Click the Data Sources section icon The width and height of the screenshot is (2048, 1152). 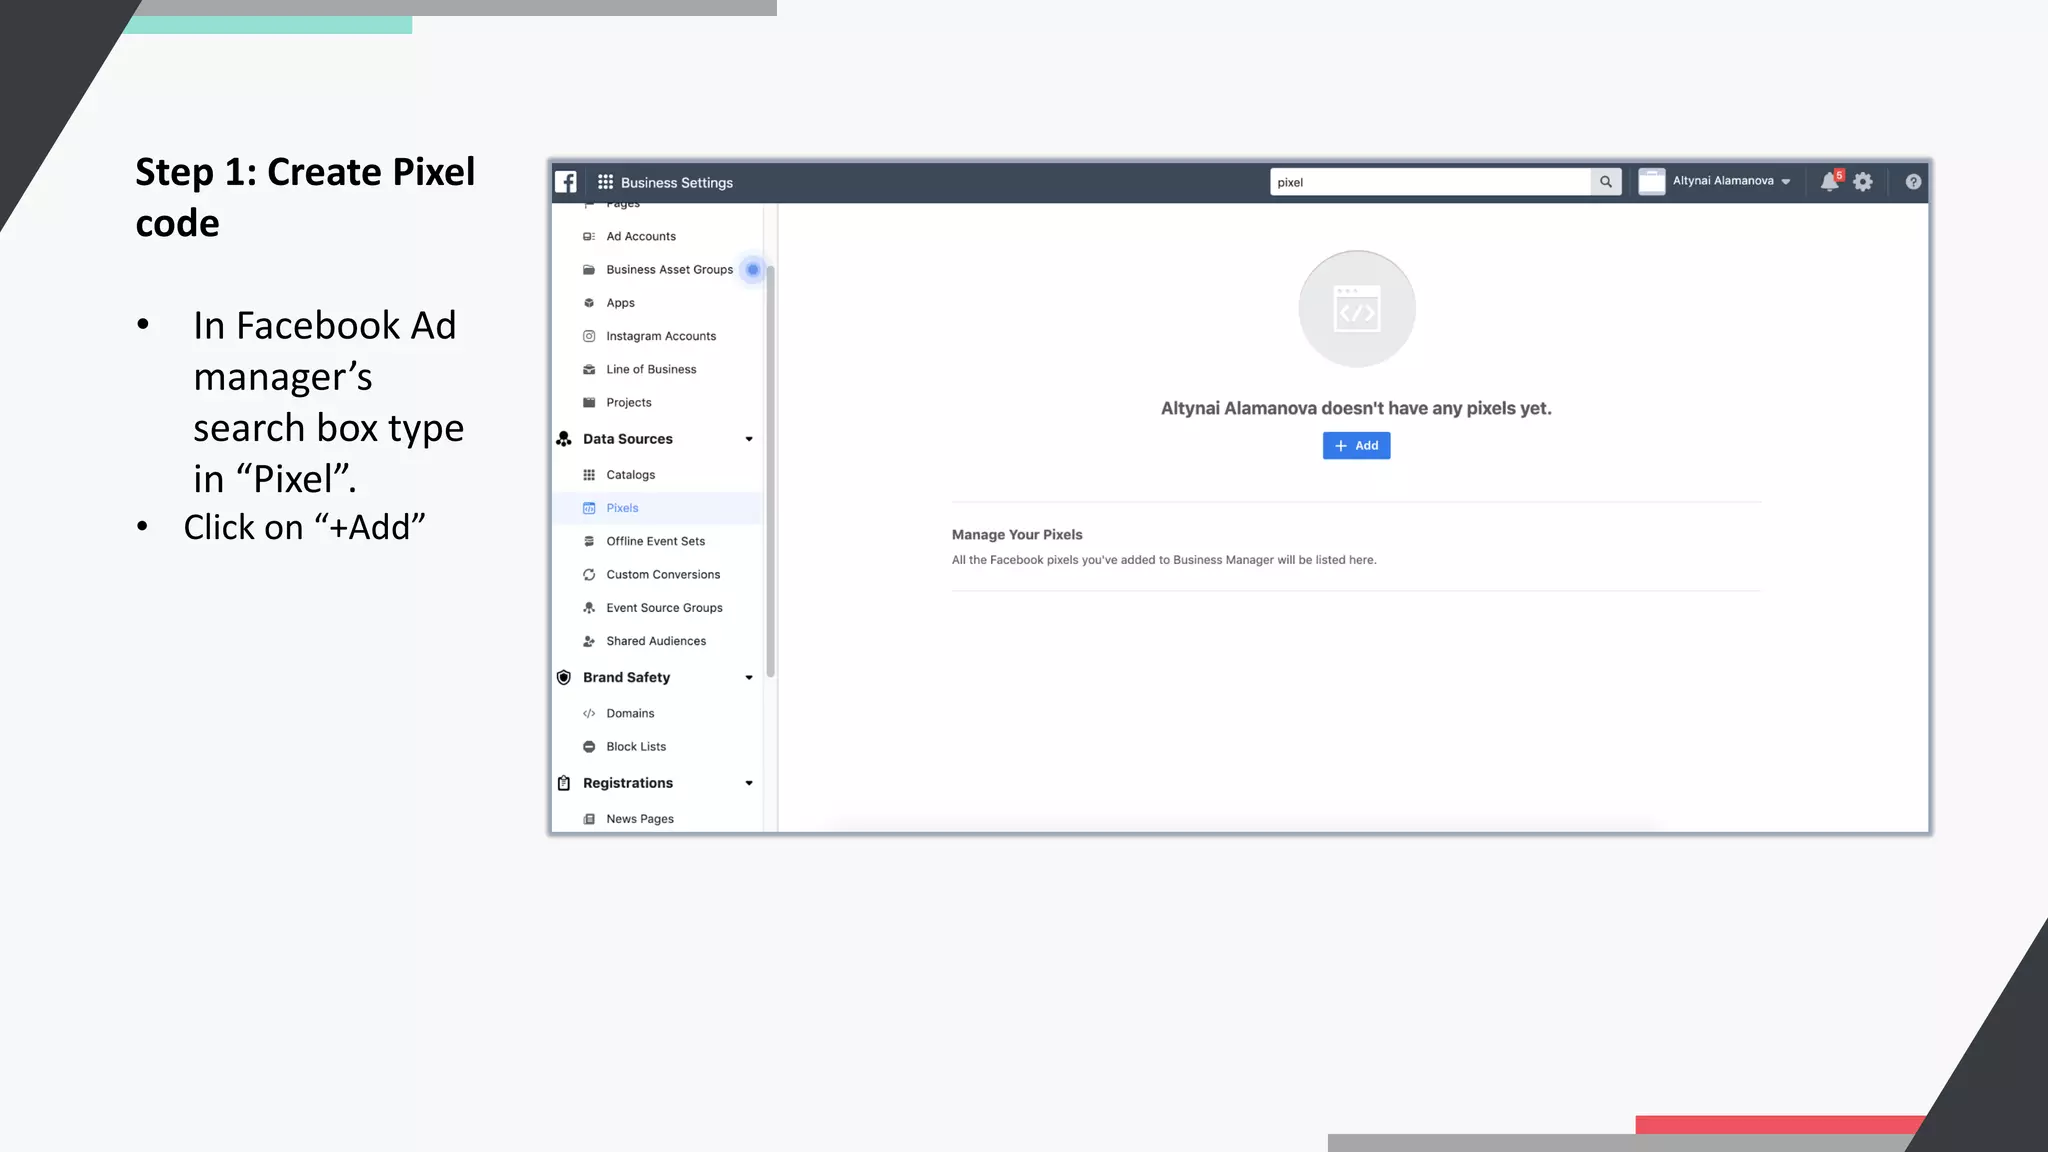point(564,439)
